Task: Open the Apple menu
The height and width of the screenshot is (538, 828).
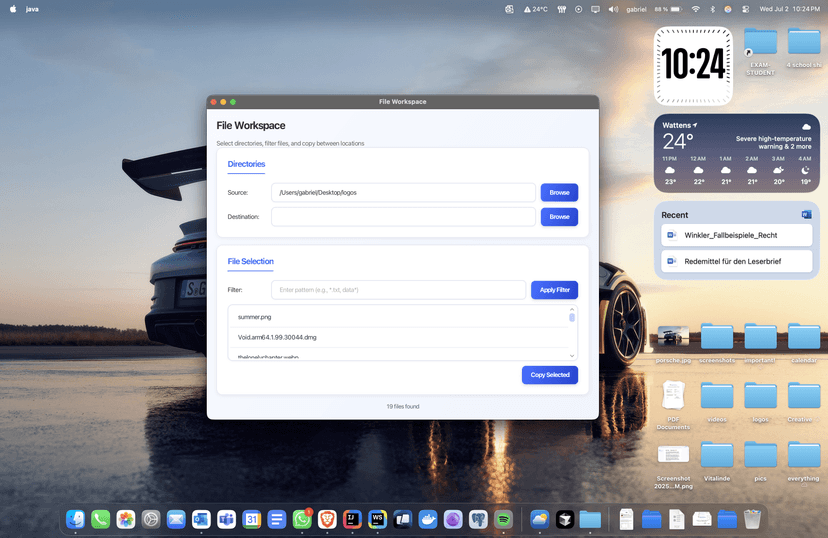Action: coord(13,9)
